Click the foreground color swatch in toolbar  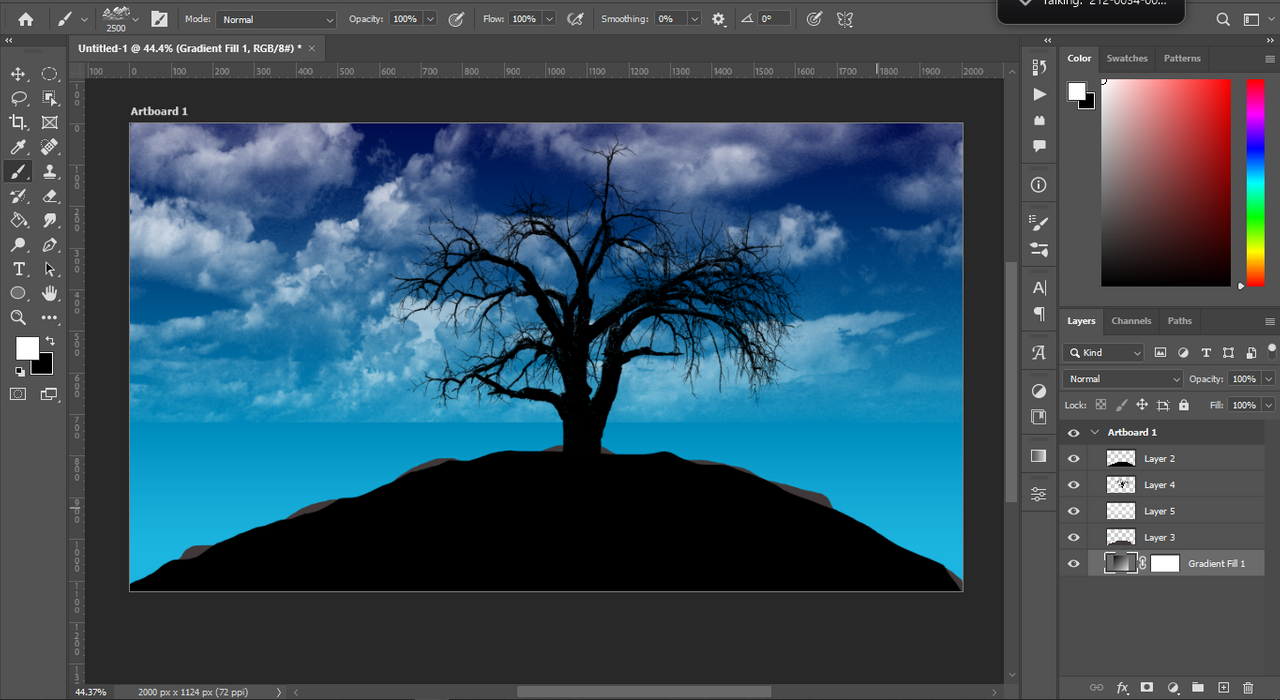click(26, 347)
